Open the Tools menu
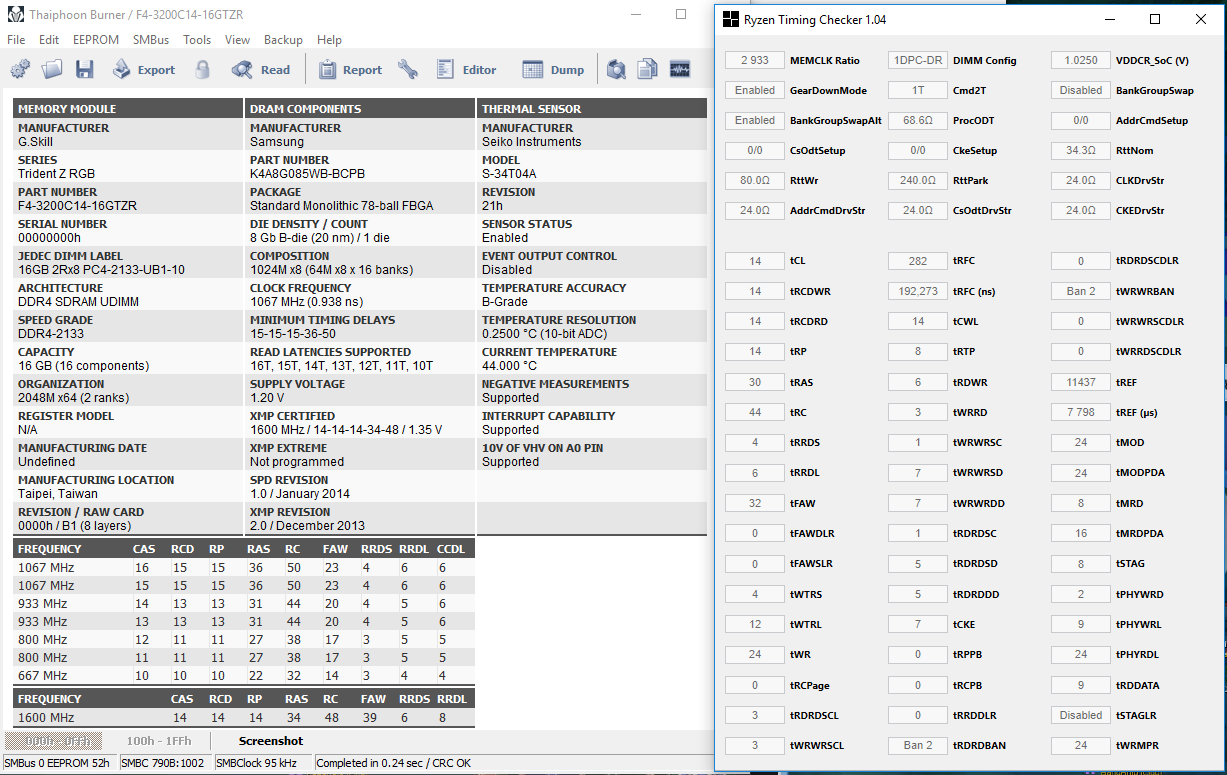This screenshot has width=1227, height=775. 197,40
